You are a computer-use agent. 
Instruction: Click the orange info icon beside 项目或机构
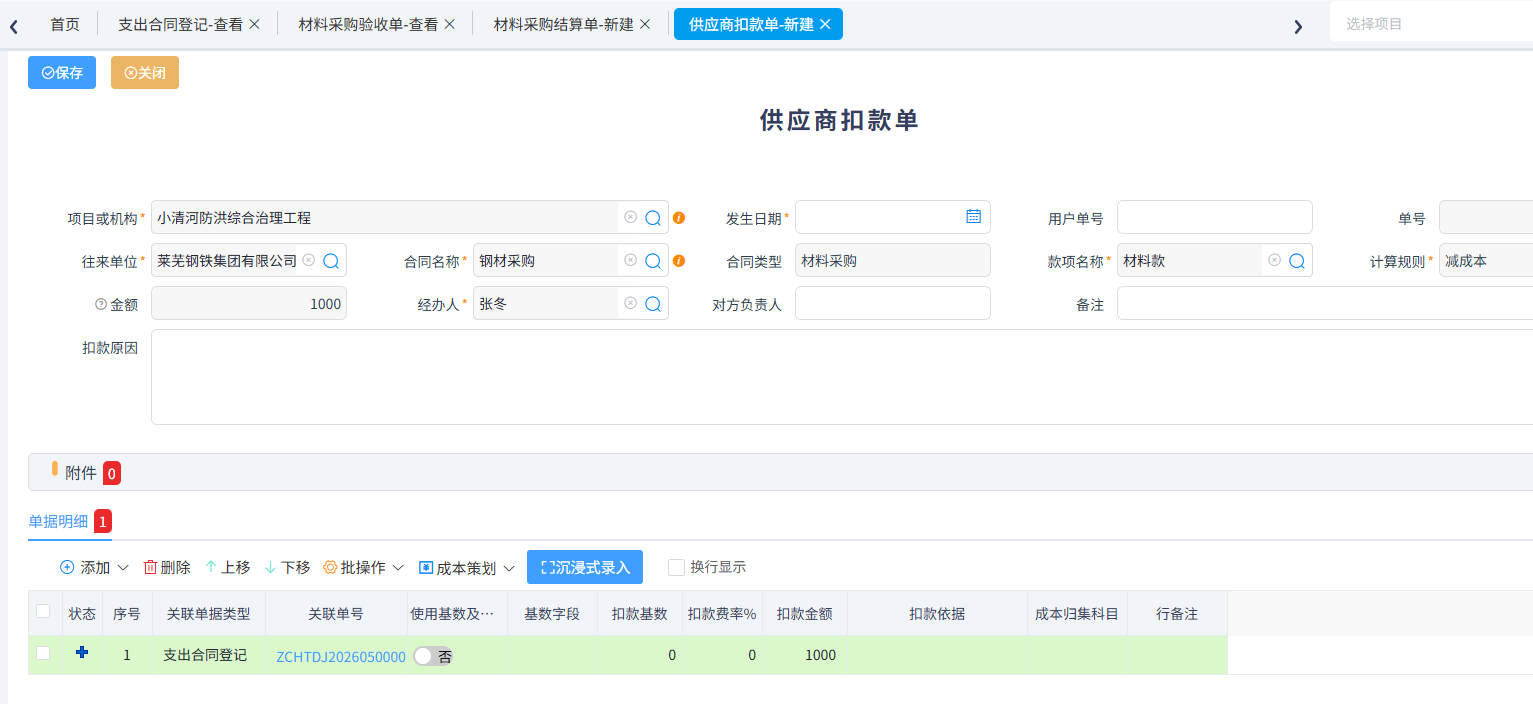pyautogui.click(x=679, y=217)
